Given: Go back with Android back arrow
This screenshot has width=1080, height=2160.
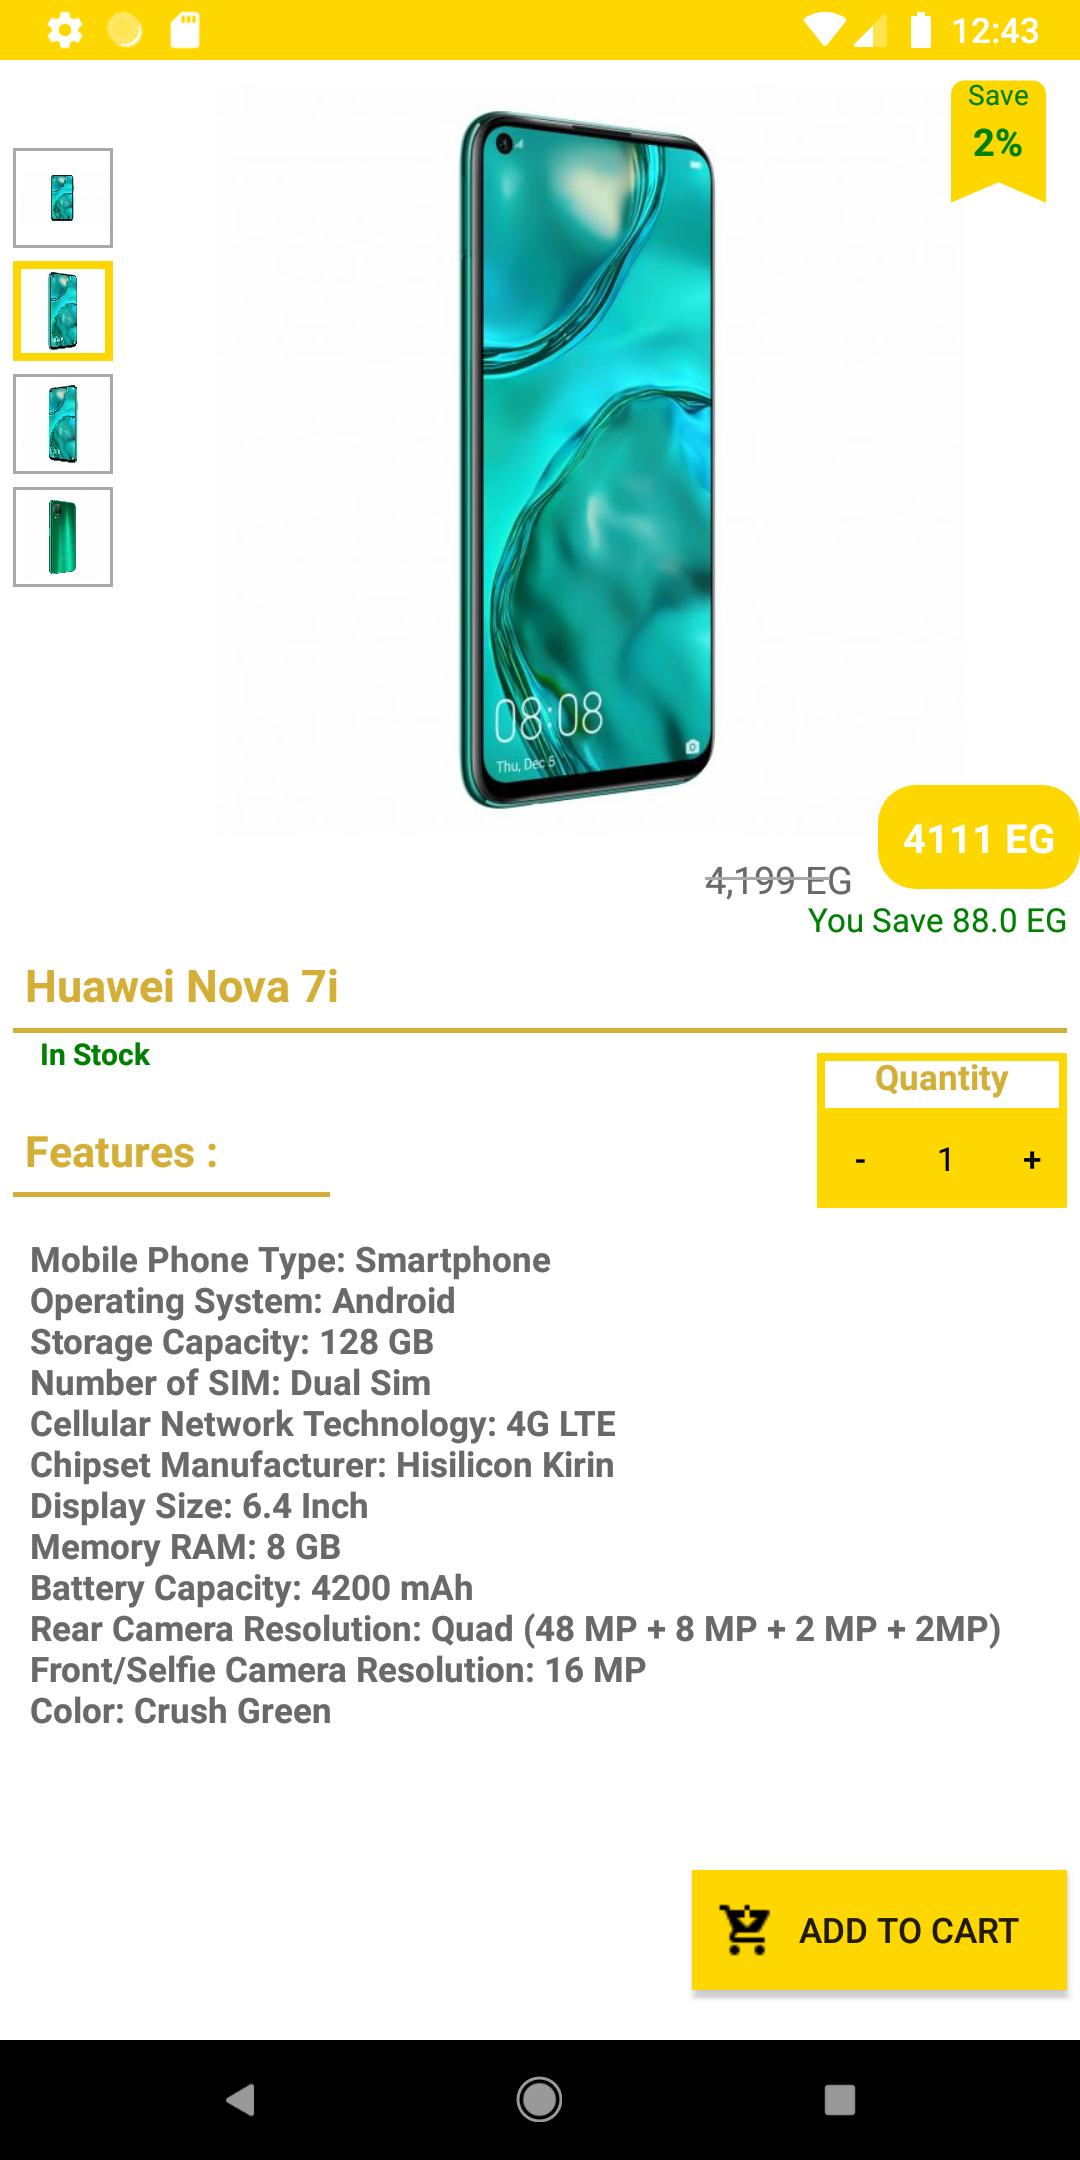Looking at the screenshot, I should pyautogui.click(x=240, y=2099).
